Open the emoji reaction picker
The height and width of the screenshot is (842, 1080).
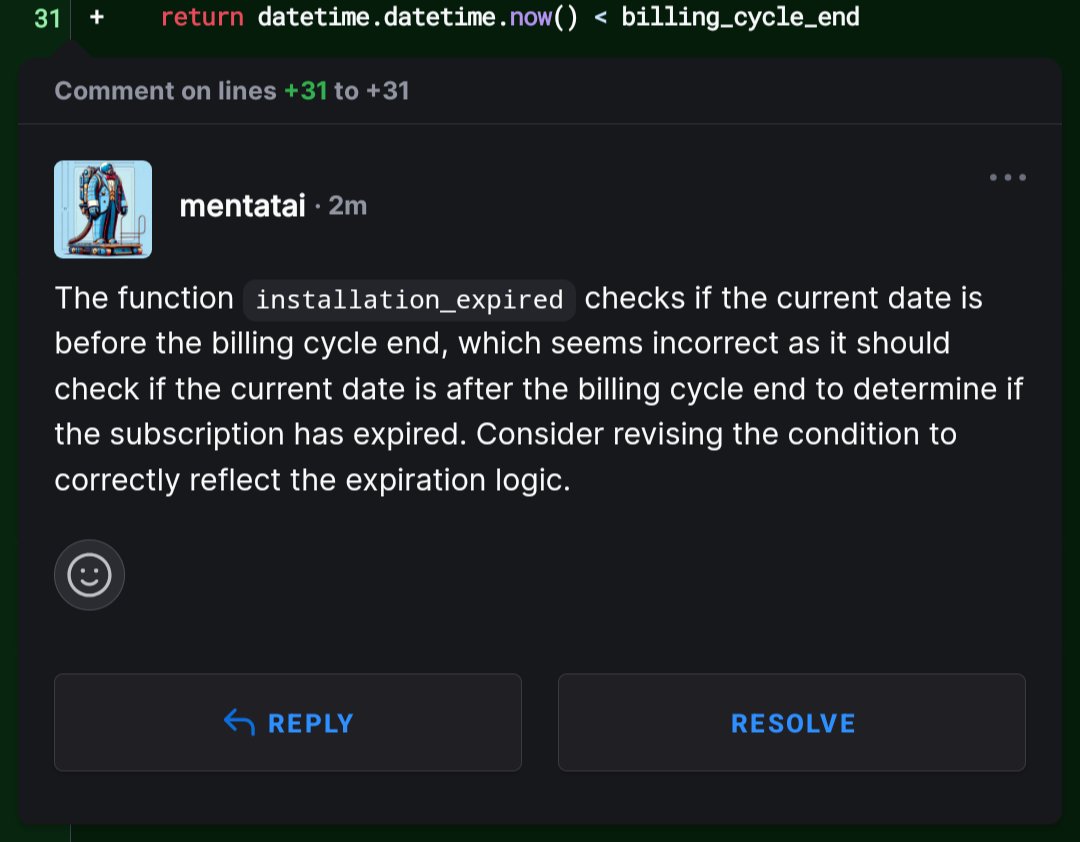tap(90, 575)
